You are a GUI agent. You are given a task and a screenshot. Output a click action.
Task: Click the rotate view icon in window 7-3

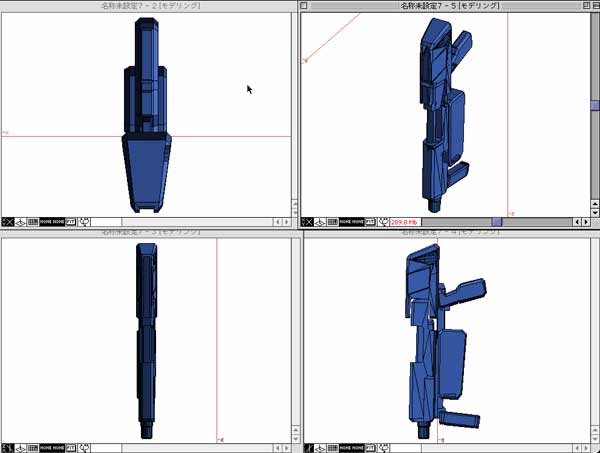pyautogui.click(x=84, y=448)
